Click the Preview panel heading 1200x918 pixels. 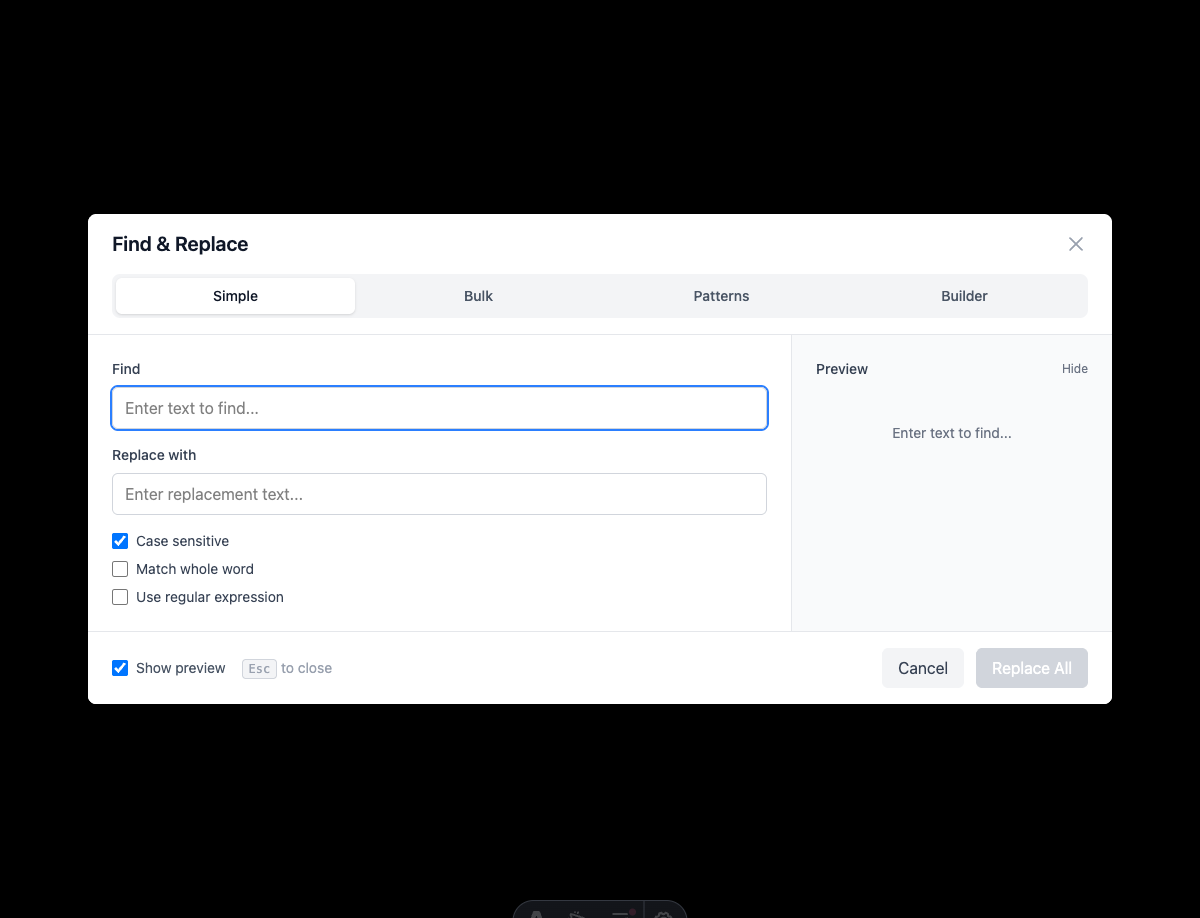pyautogui.click(x=841, y=368)
